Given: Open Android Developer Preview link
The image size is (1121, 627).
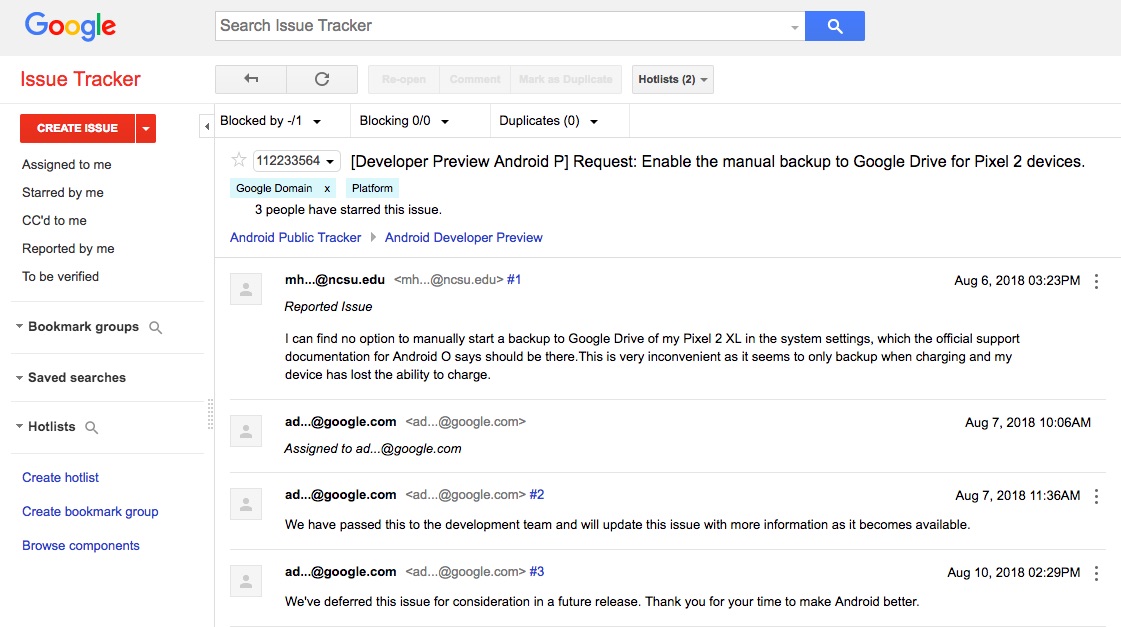Looking at the screenshot, I should click(463, 237).
